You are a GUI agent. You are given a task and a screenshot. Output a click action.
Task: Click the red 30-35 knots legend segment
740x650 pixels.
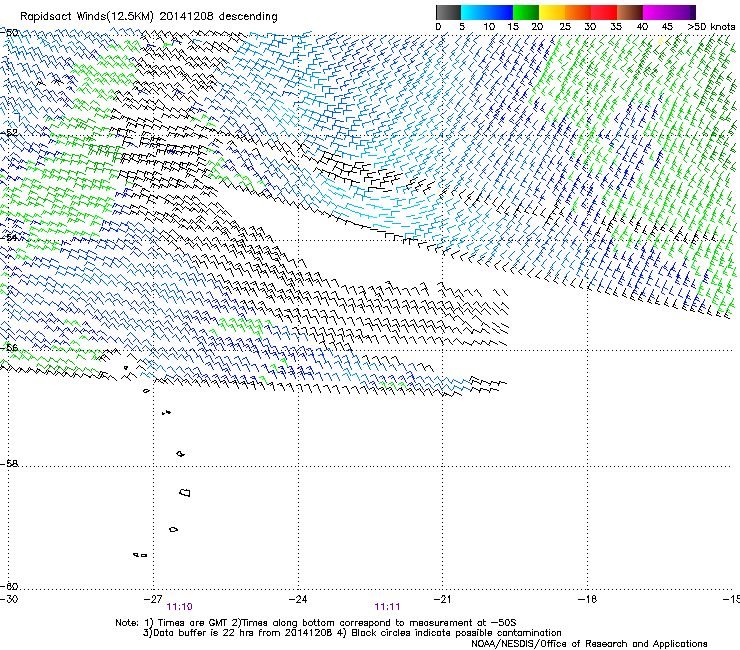click(604, 12)
